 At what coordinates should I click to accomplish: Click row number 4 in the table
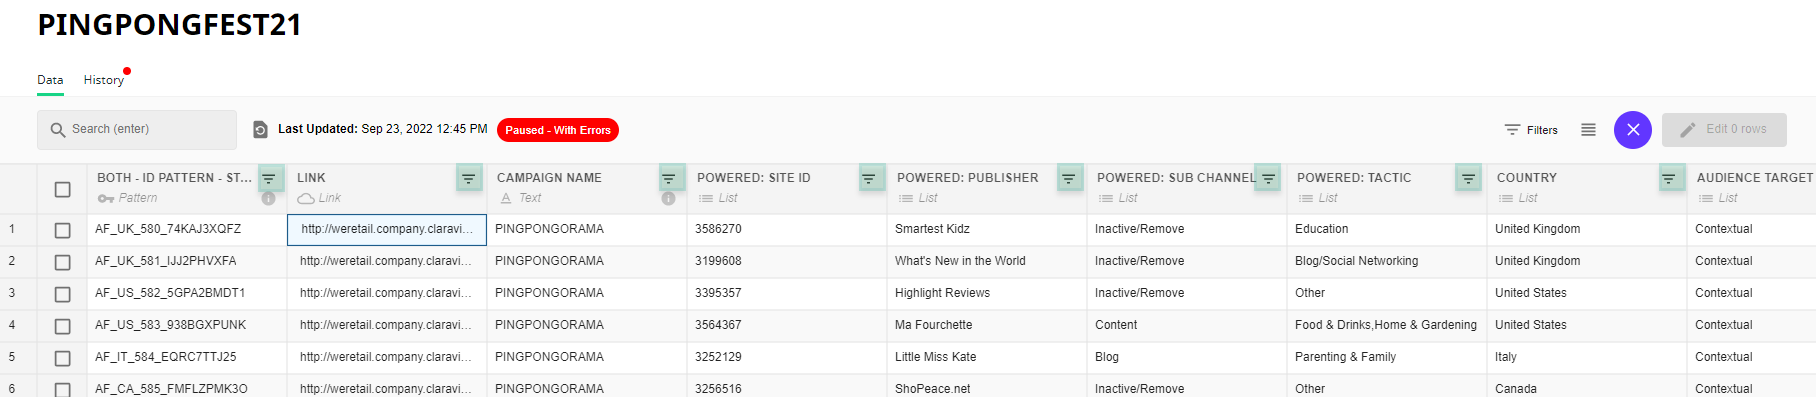[x=12, y=325]
